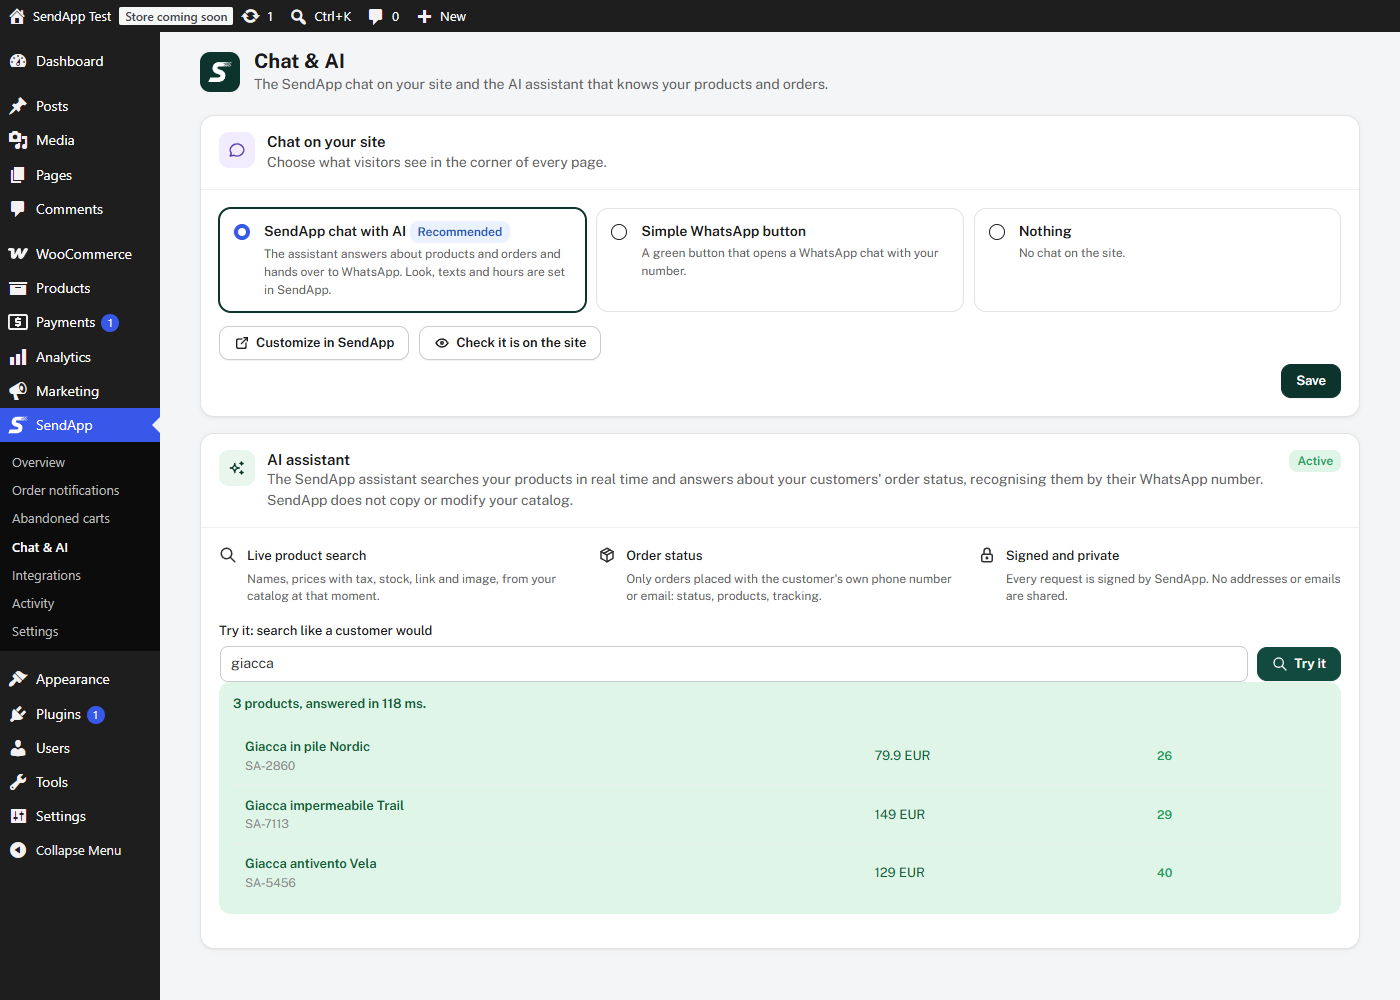
Task: Click the Save button
Action: pos(1310,381)
